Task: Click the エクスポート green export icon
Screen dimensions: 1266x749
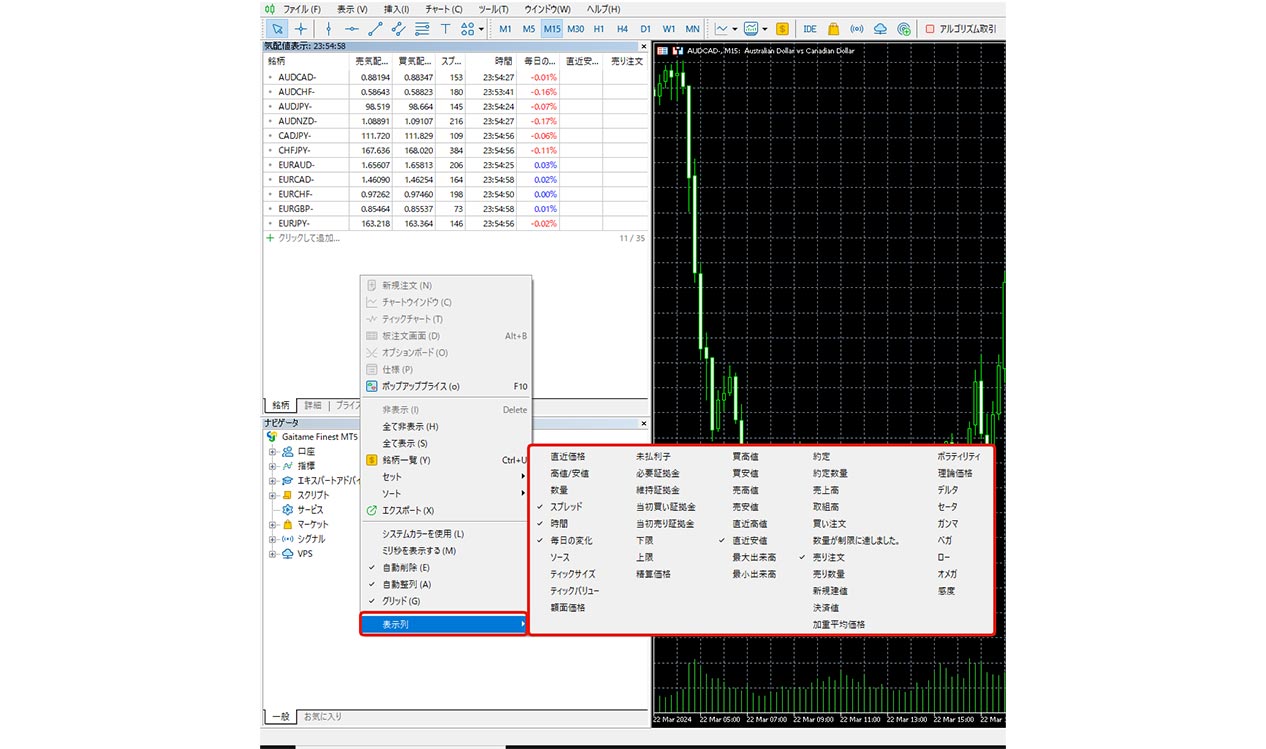Action: tap(372, 510)
